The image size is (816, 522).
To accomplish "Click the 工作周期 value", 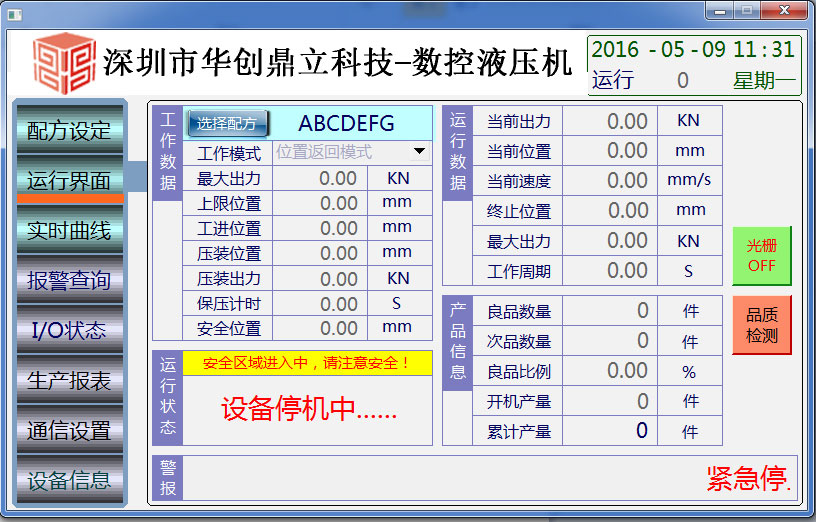I will click(x=610, y=271).
